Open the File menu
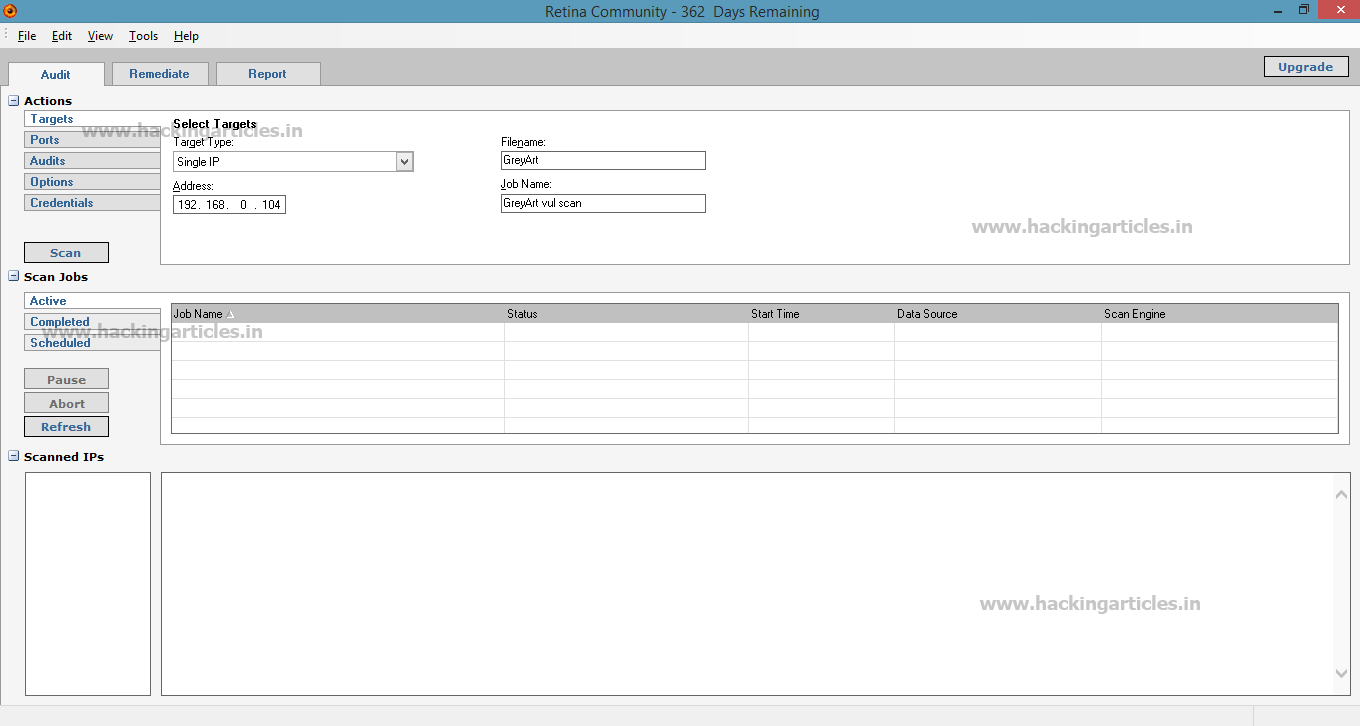The image size is (1360, 726). (x=27, y=36)
